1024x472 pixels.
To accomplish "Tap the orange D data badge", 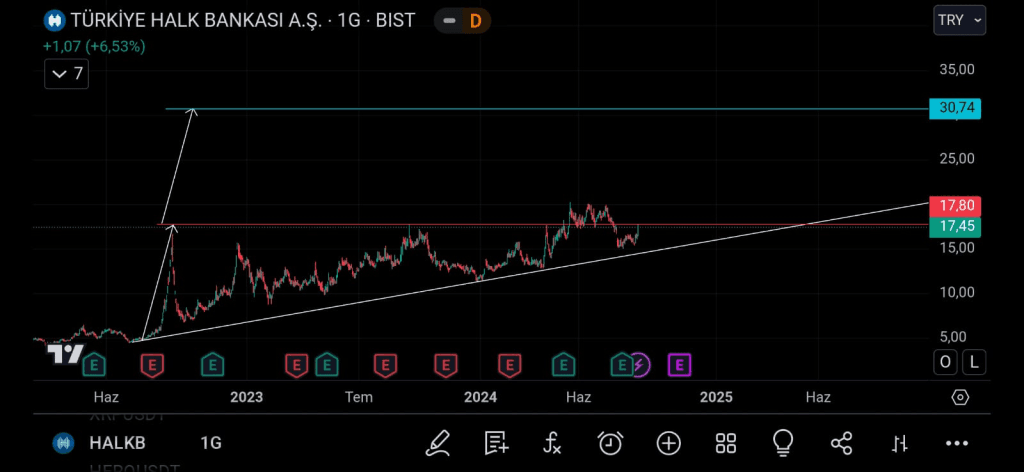I will click(x=475, y=21).
